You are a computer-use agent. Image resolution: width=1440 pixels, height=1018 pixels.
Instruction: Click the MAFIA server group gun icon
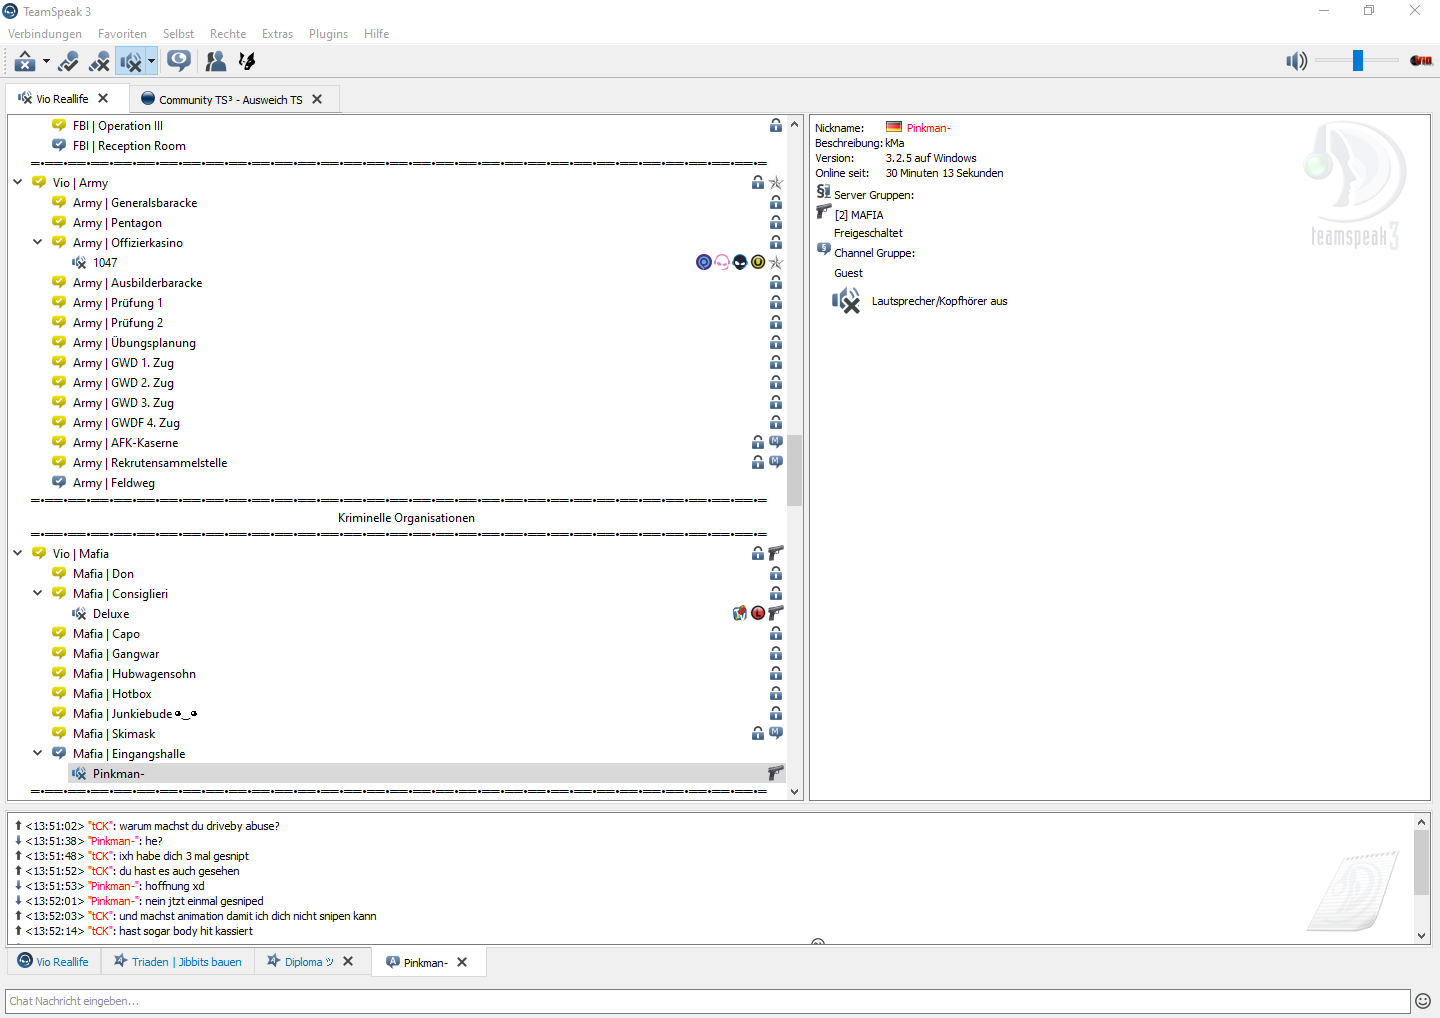point(824,211)
